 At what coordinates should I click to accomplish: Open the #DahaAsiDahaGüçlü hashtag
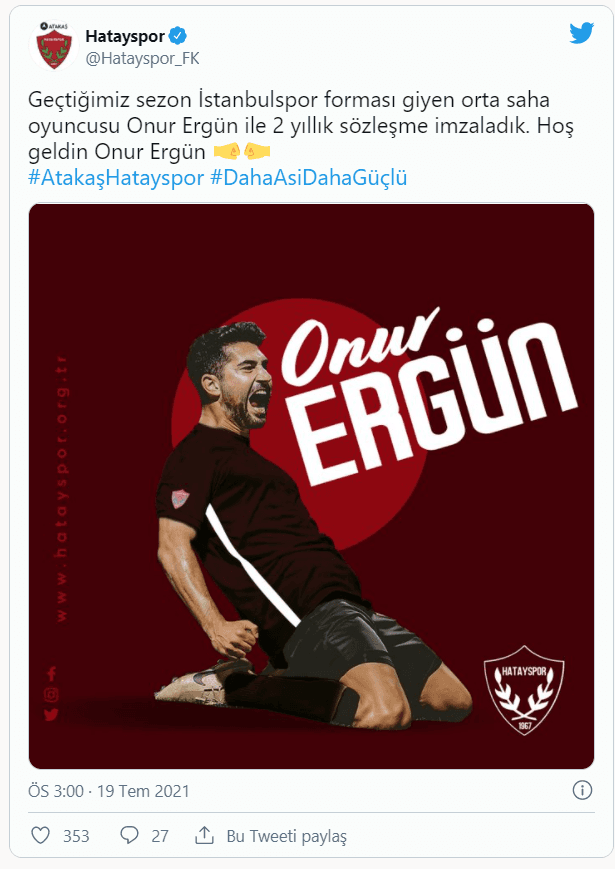click(x=309, y=178)
